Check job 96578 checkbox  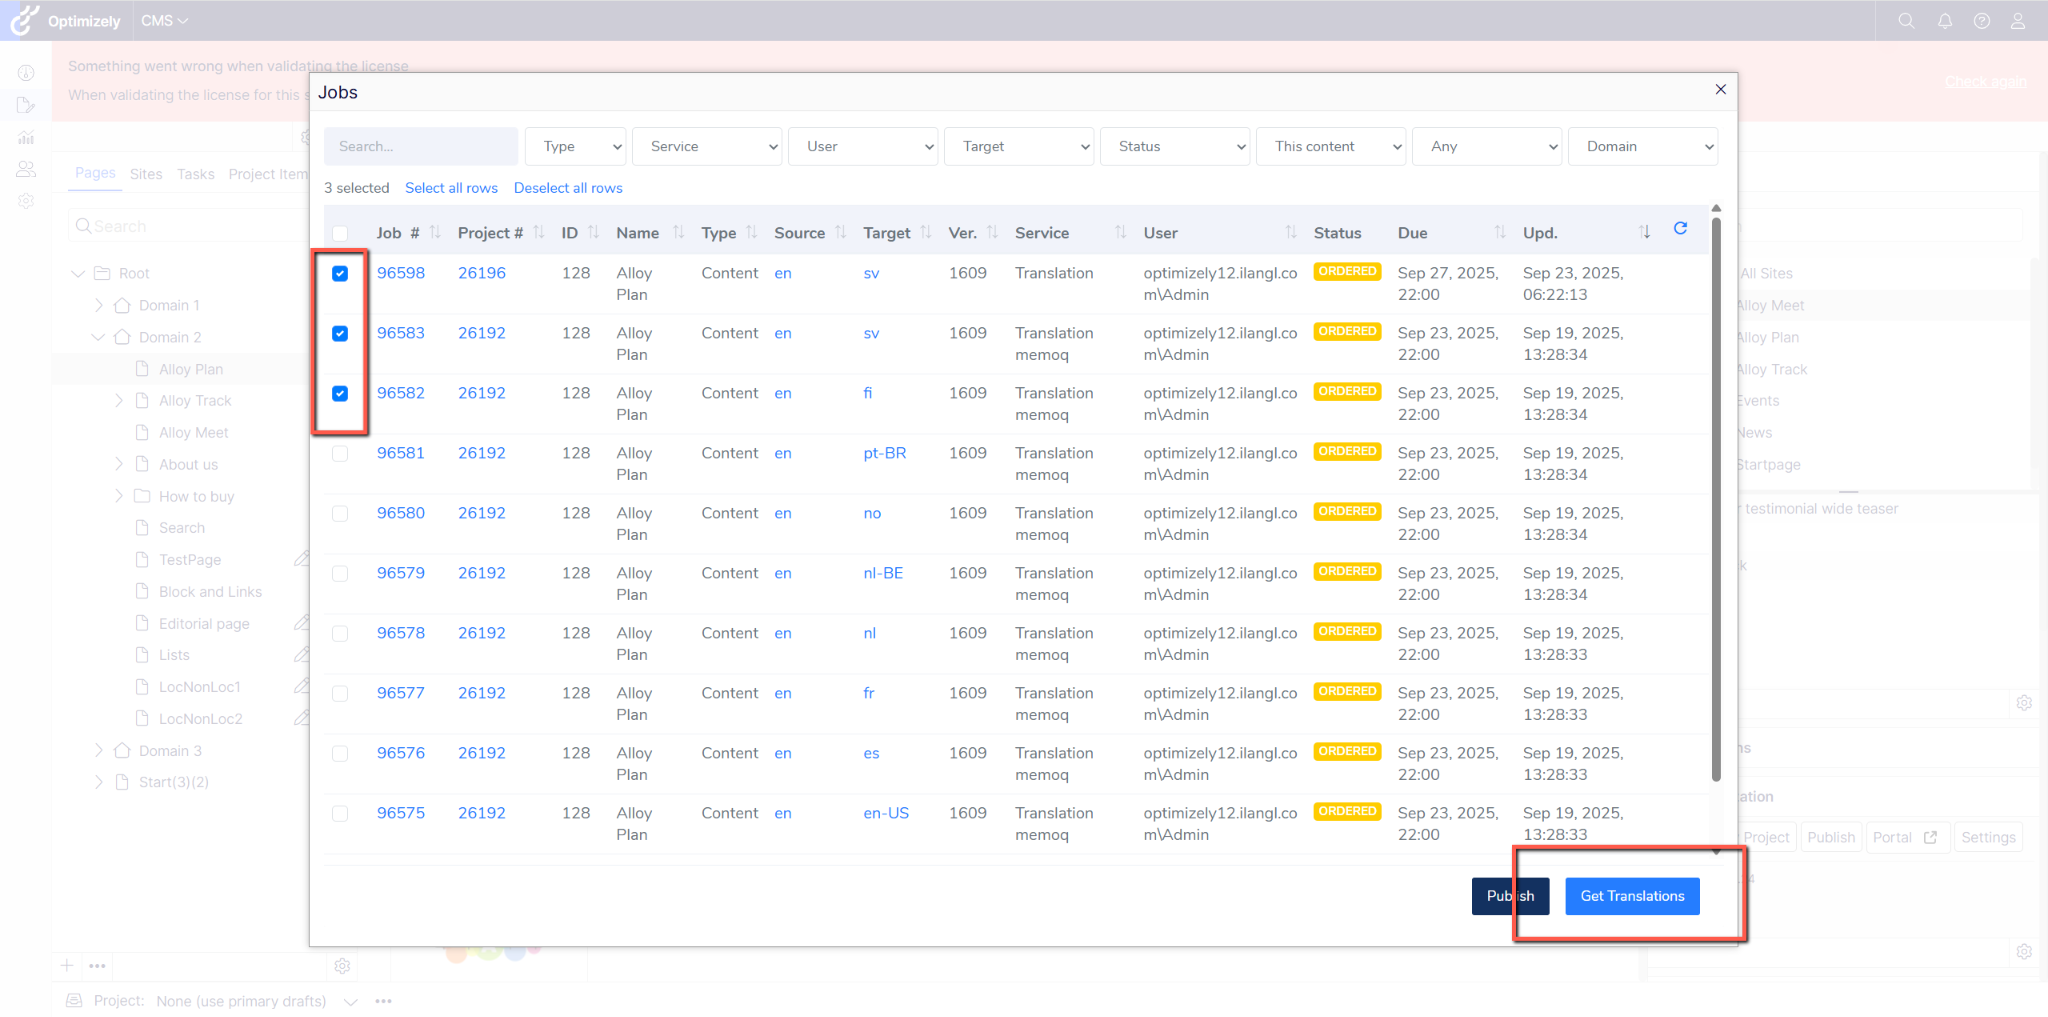pos(340,633)
